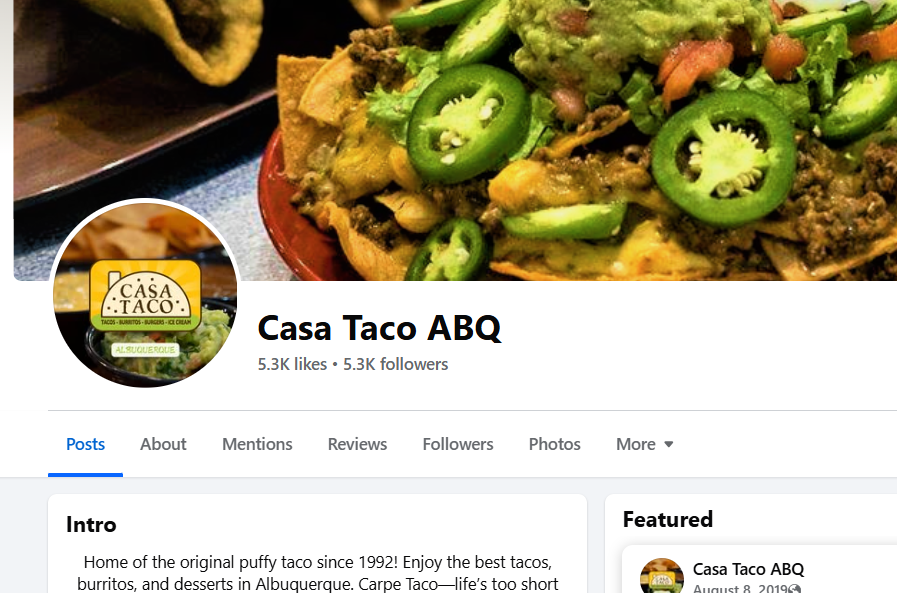This screenshot has height=593, width=897.
Task: Open the August 8, 2019 post timestamp
Action: pyautogui.click(x=739, y=589)
